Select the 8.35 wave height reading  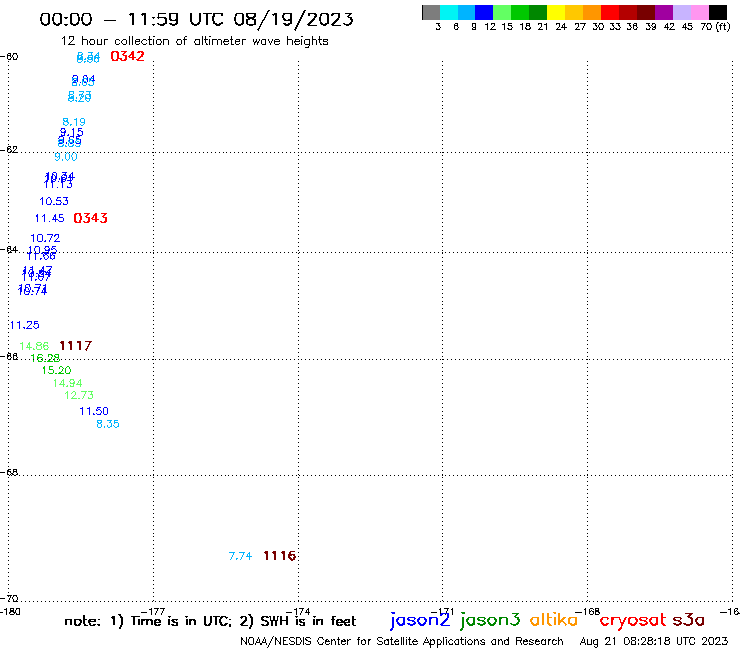108,424
